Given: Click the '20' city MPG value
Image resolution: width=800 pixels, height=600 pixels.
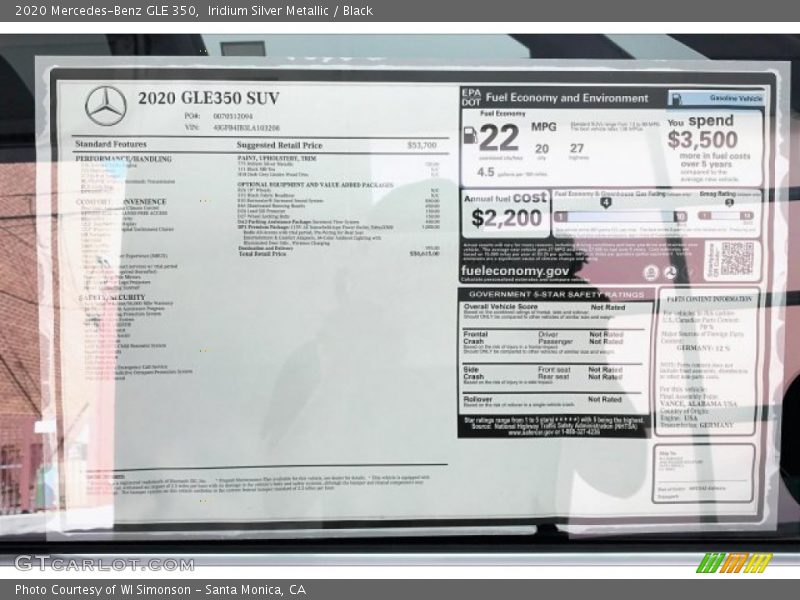Looking at the screenshot, I should [542, 148].
